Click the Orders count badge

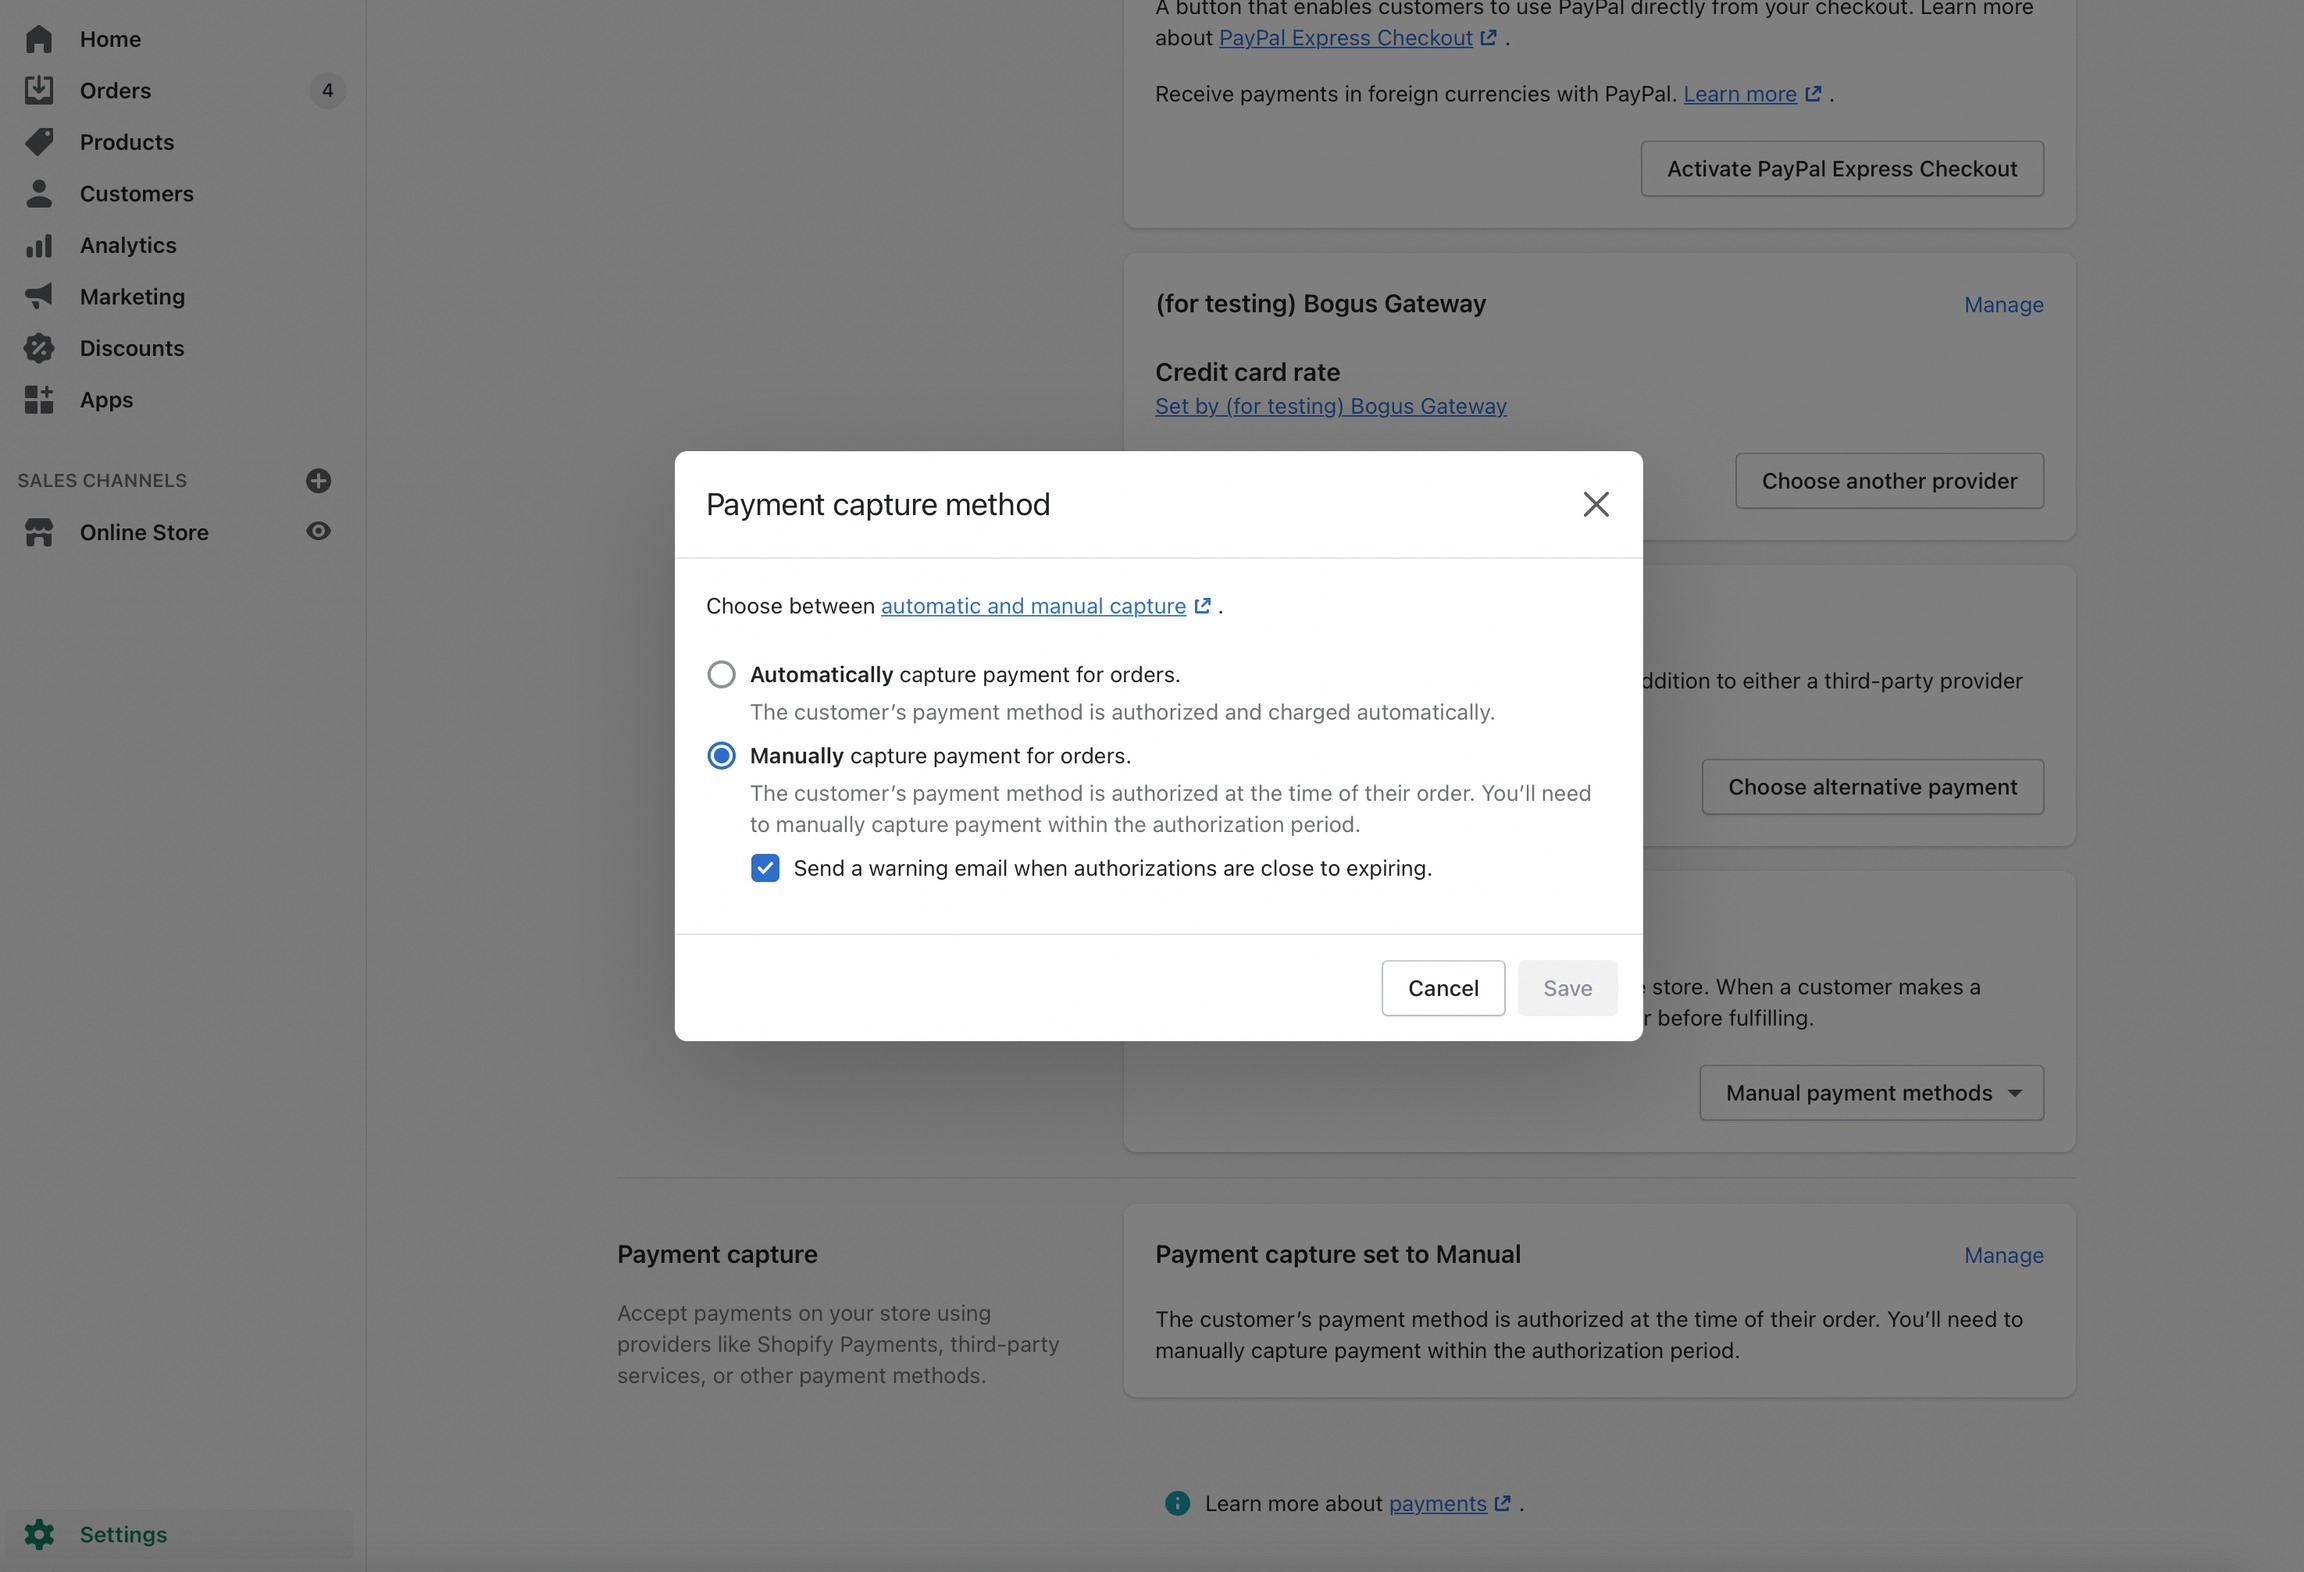point(327,90)
